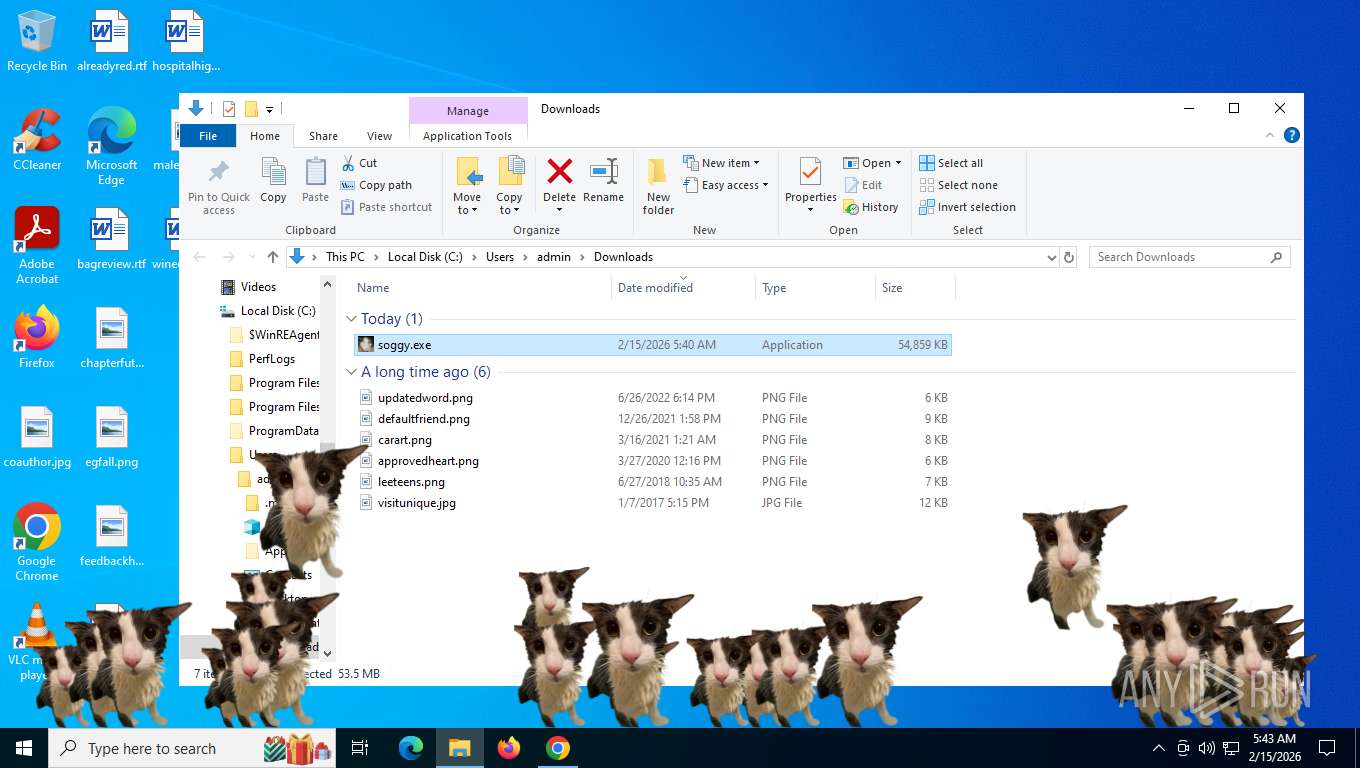The width and height of the screenshot is (1360, 768).
Task: Click Manage contextual tab
Action: 468,111
